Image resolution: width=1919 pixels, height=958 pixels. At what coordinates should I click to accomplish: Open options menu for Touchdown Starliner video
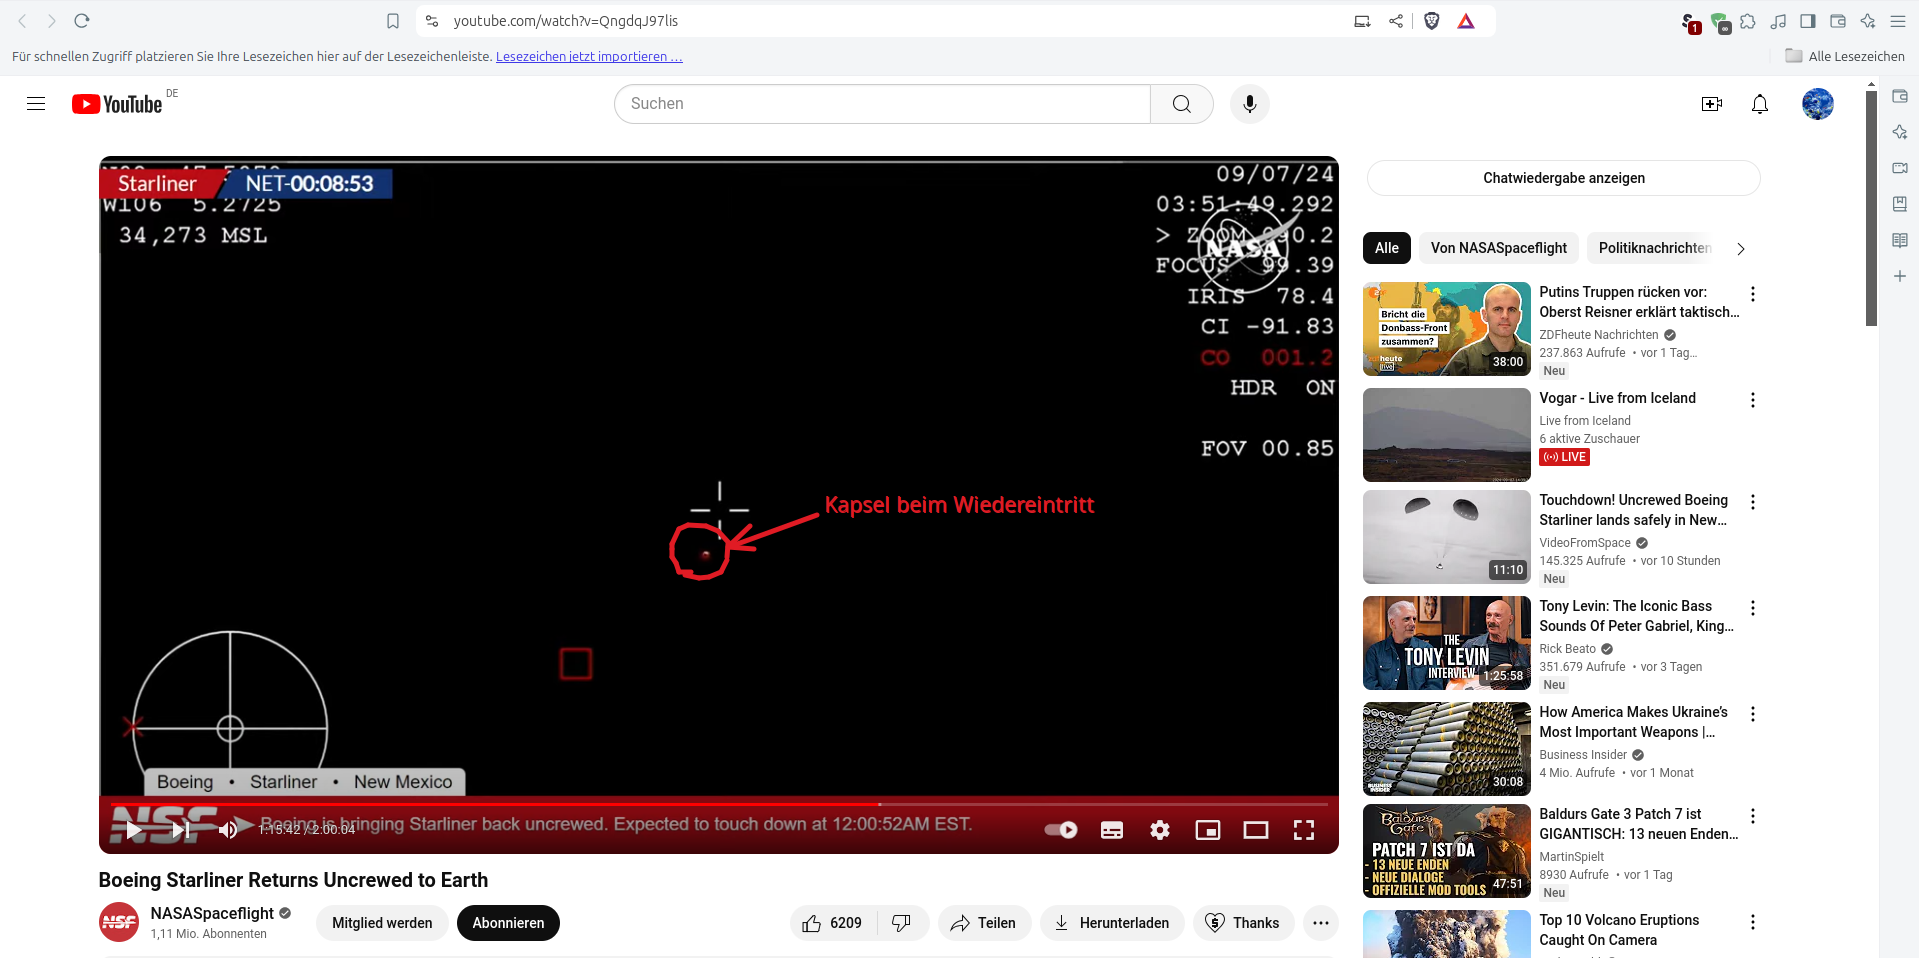point(1753,502)
